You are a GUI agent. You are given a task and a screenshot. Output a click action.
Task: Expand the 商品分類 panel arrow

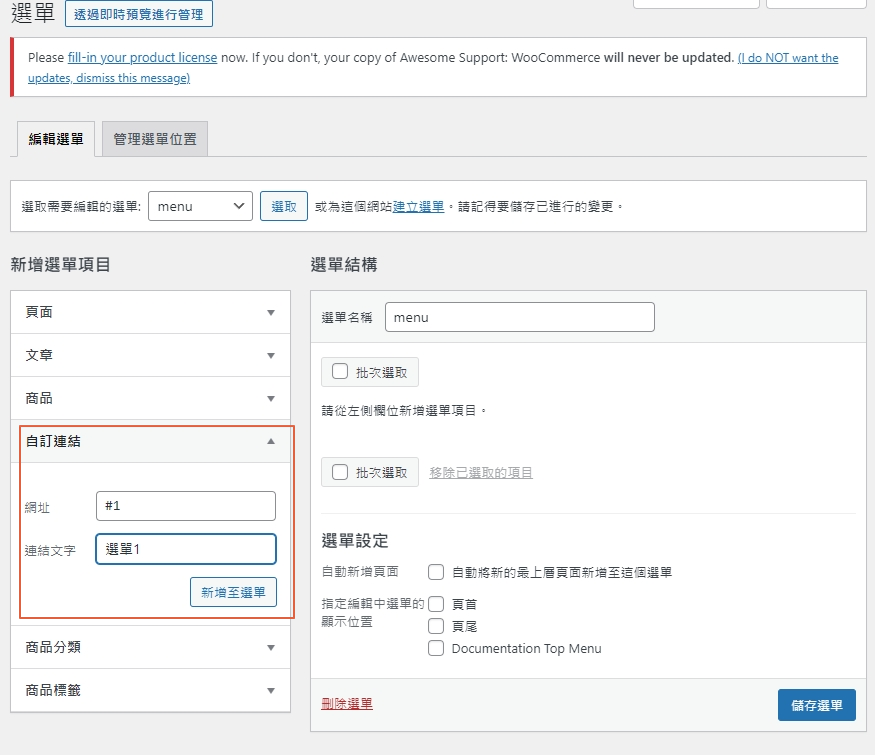[270, 648]
